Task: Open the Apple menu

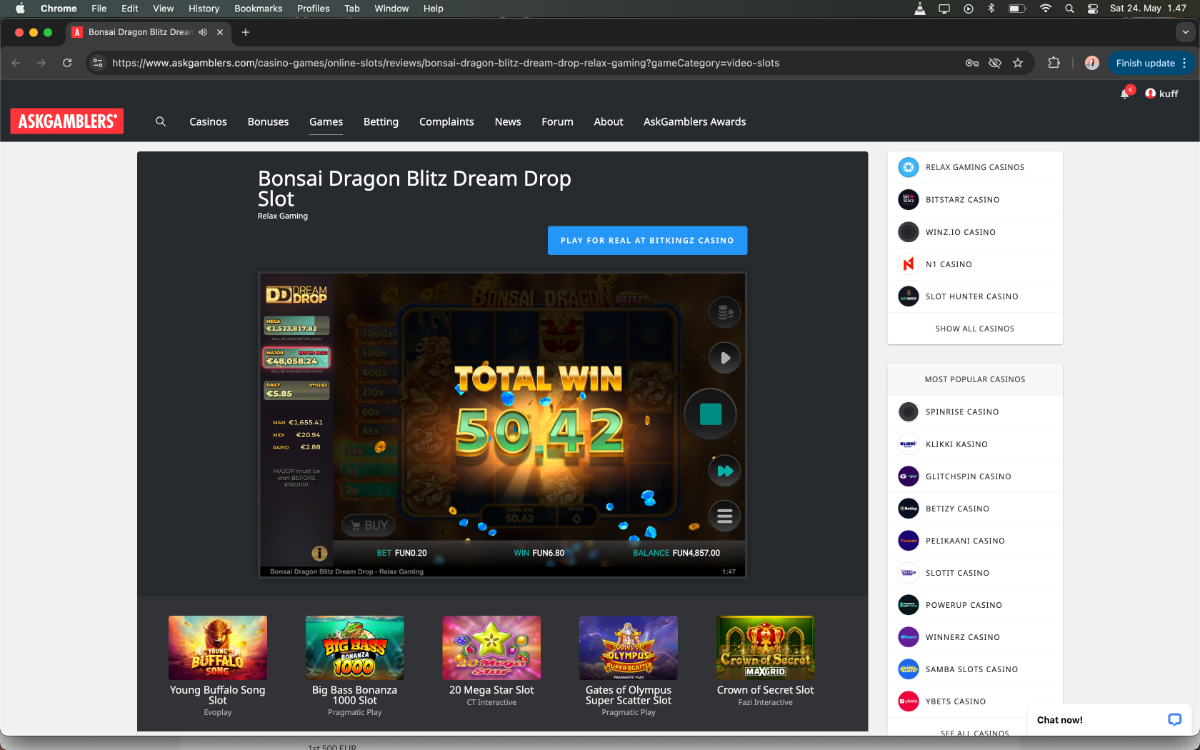Action: (19, 8)
